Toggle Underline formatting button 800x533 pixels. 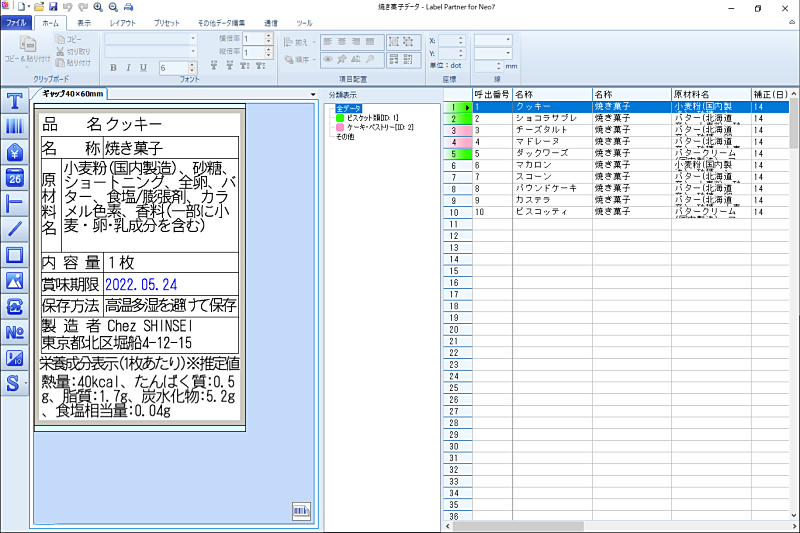(x=144, y=68)
